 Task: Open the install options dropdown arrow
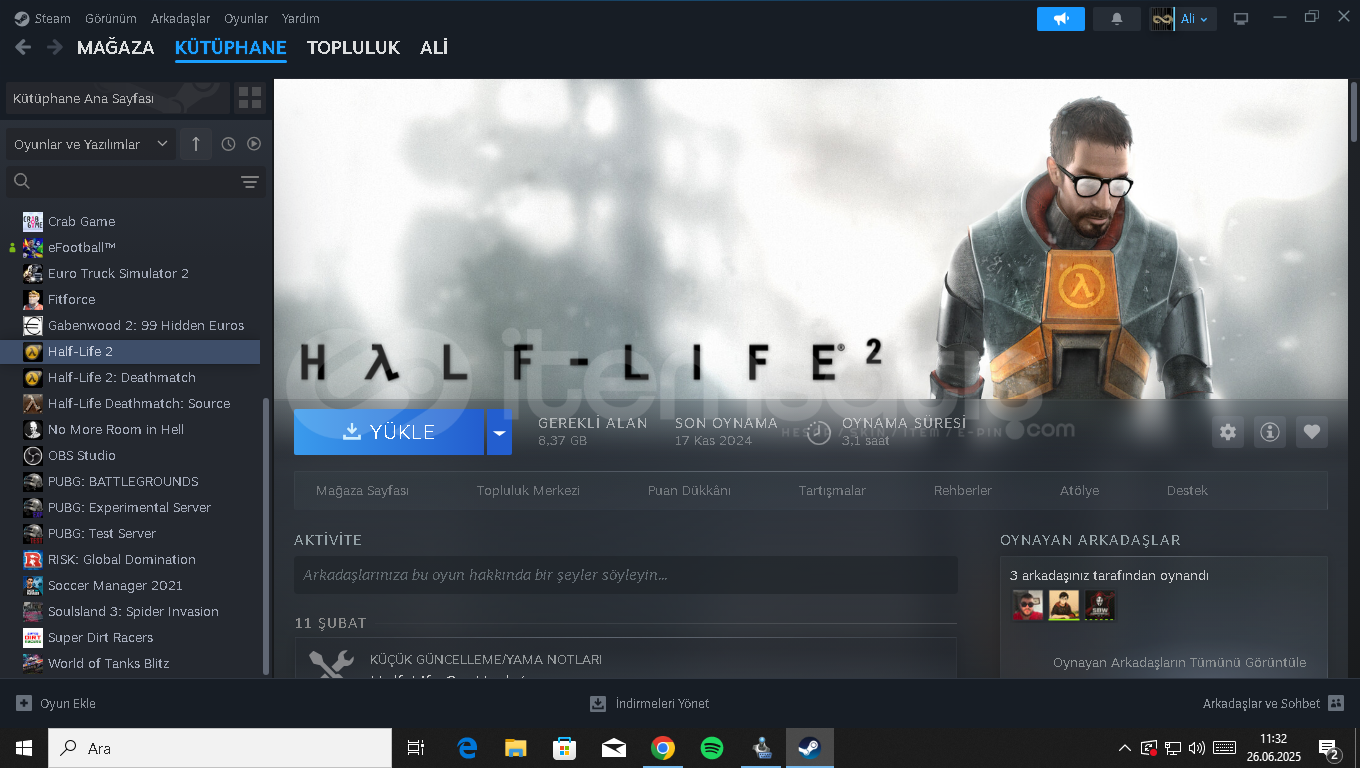(500, 432)
